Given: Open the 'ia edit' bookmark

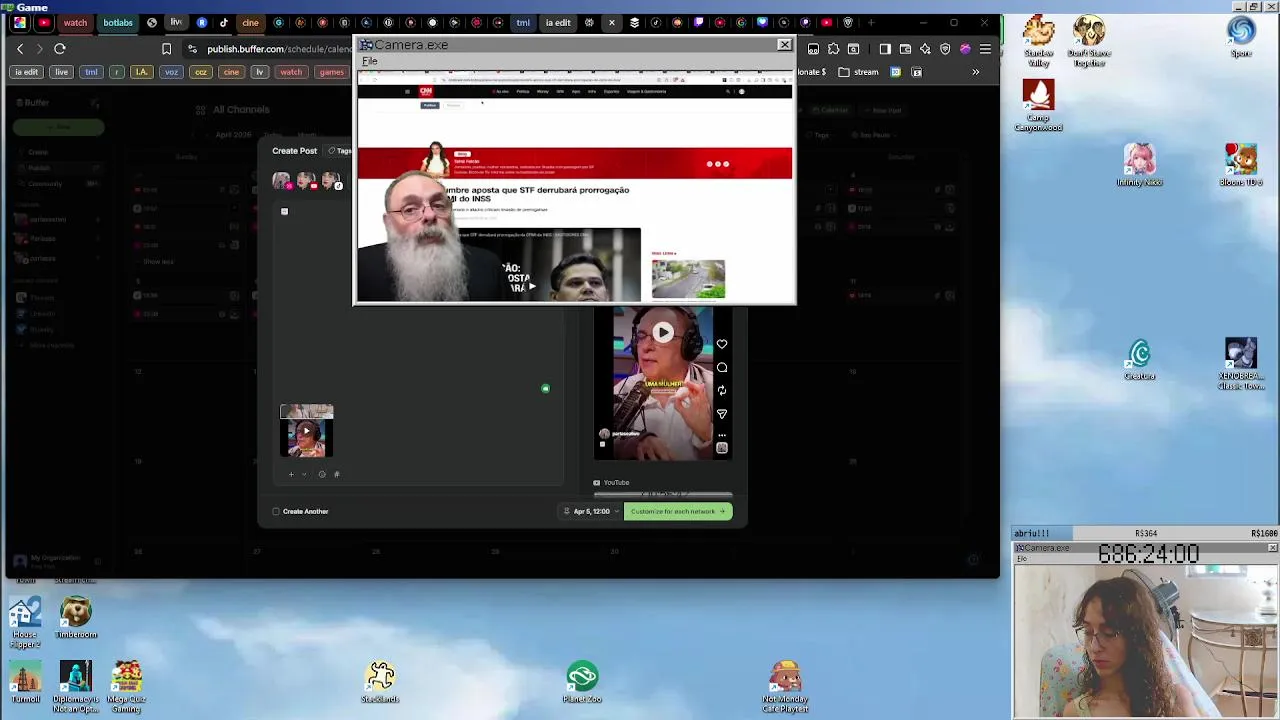Looking at the screenshot, I should [x=27, y=72].
